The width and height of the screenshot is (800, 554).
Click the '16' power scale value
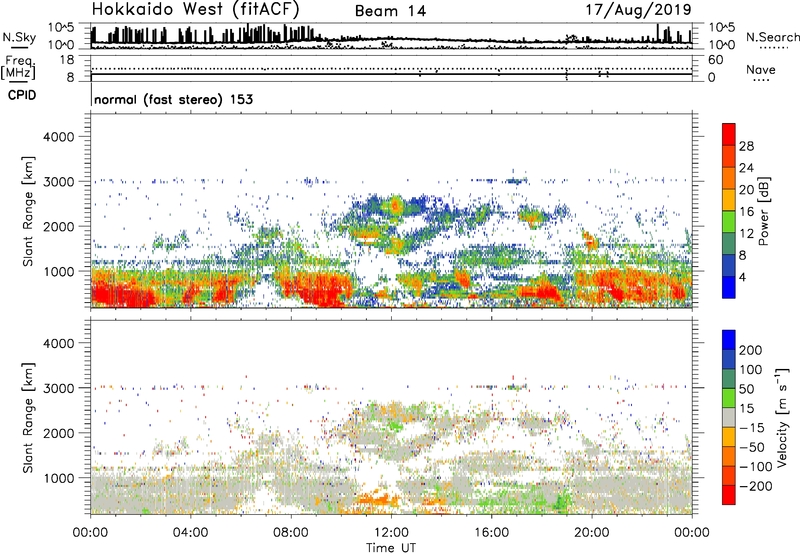click(746, 212)
